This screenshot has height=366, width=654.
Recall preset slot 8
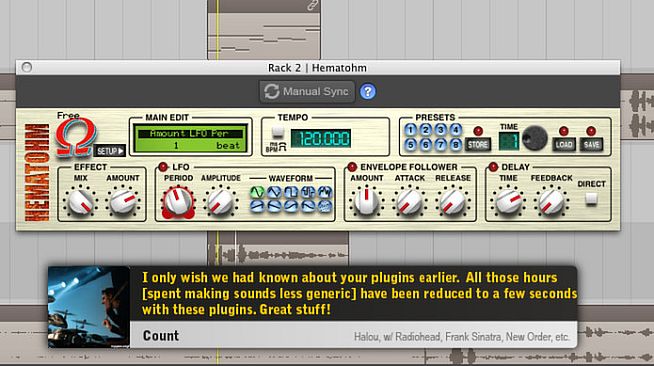(455, 145)
